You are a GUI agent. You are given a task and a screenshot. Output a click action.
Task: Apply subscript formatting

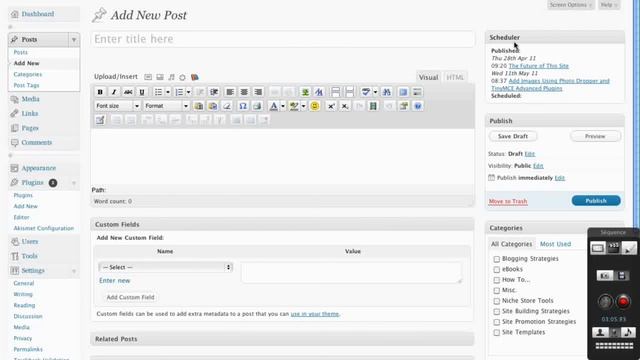coord(345,106)
